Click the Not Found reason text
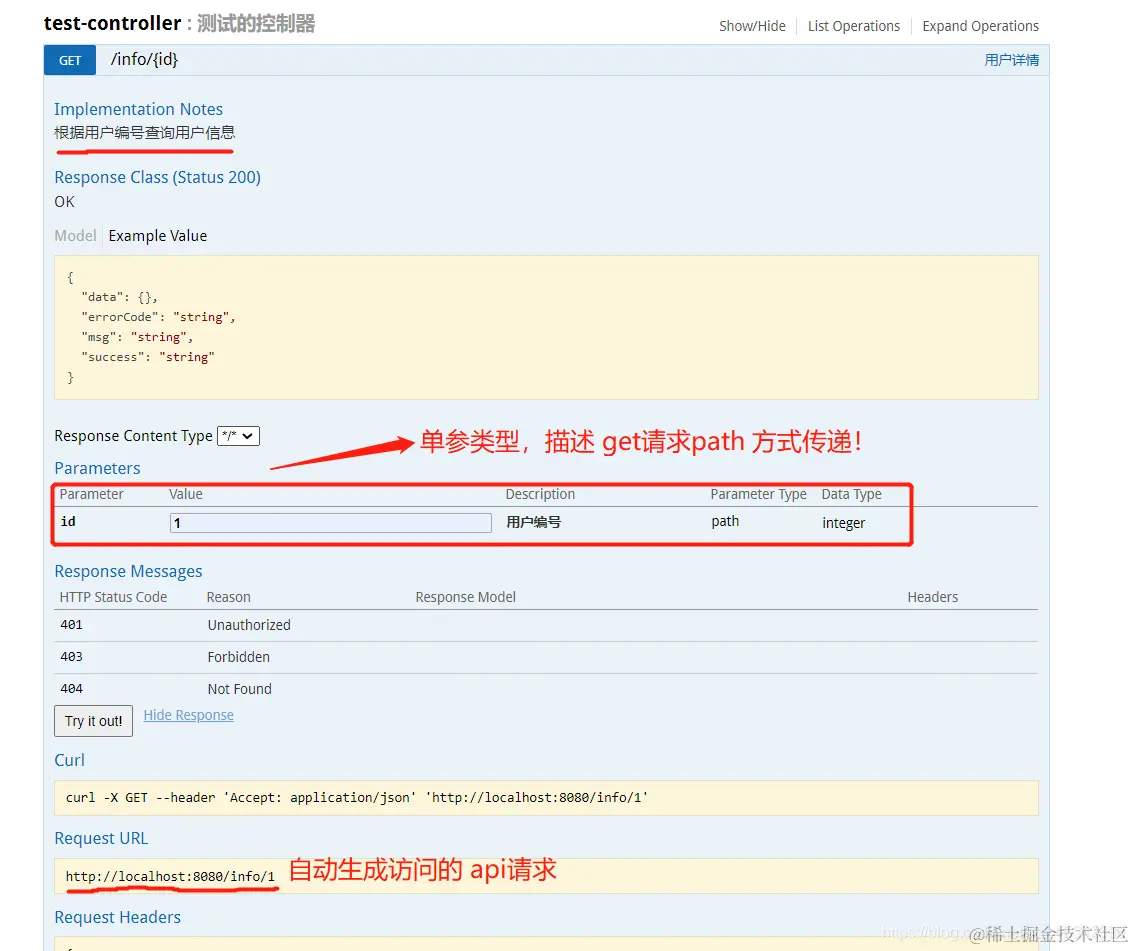This screenshot has width=1135, height=951. 240,689
